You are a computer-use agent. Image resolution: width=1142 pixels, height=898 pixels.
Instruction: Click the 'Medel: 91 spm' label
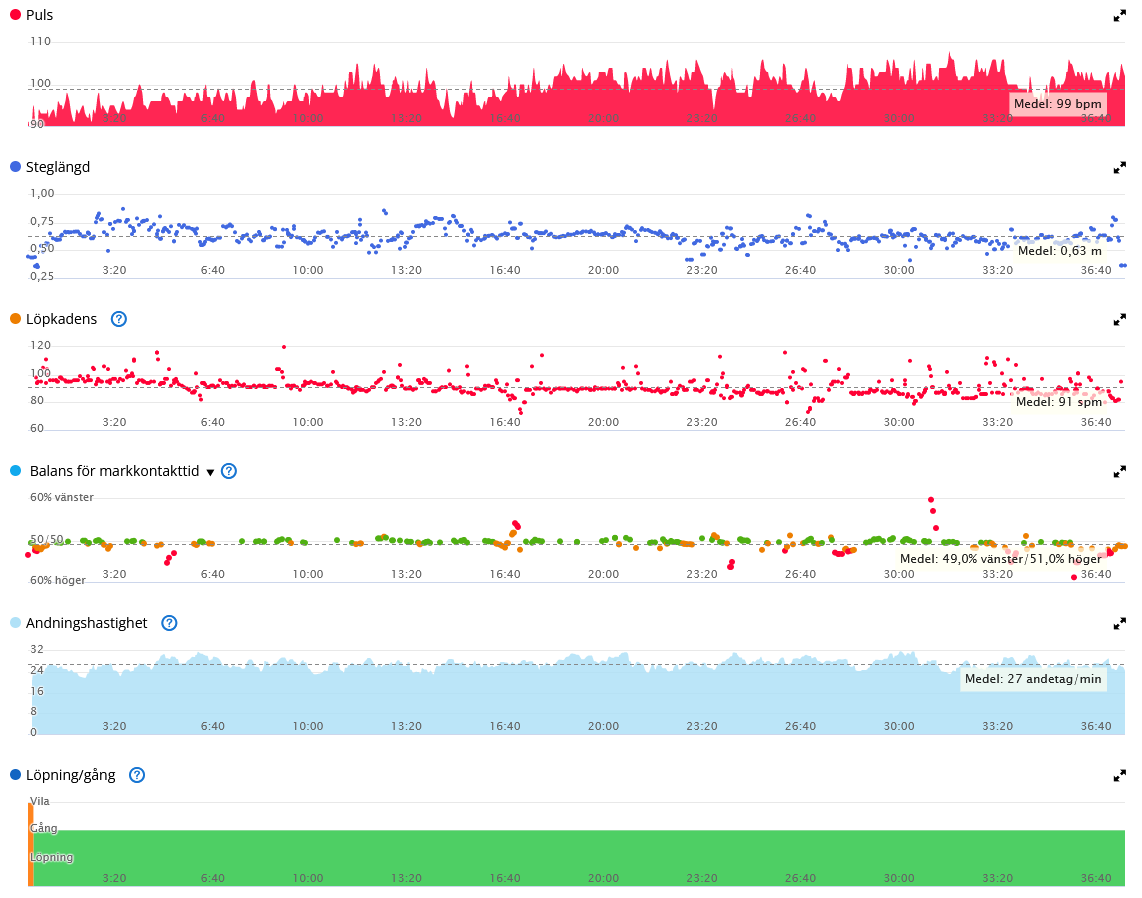click(1059, 401)
